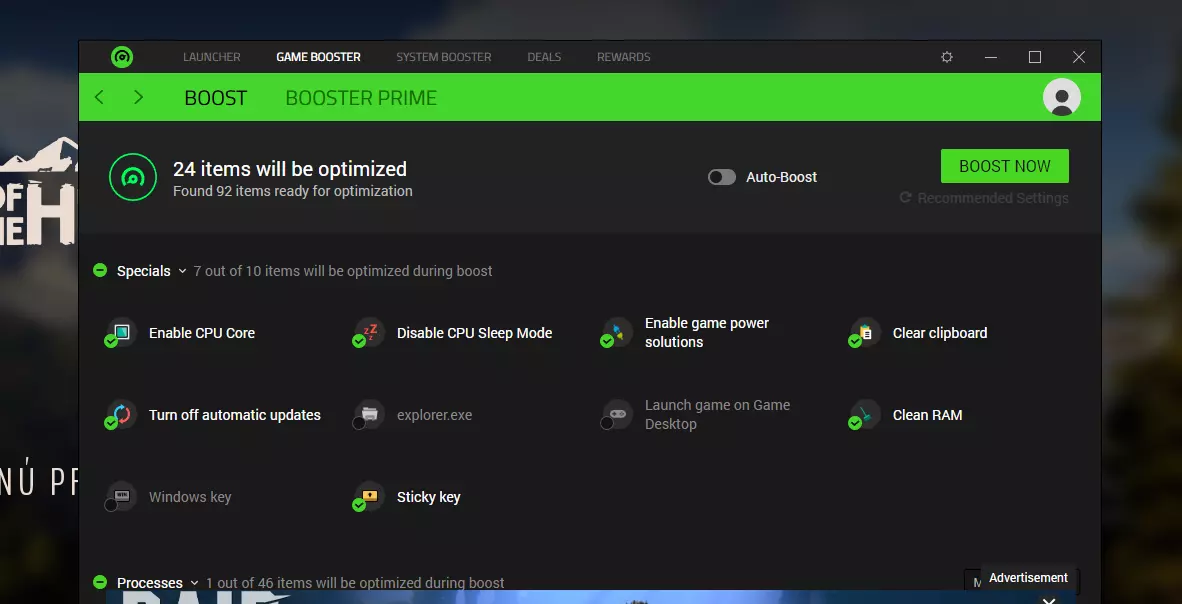
Task: Click the explorer.exe icon
Action: (x=369, y=415)
